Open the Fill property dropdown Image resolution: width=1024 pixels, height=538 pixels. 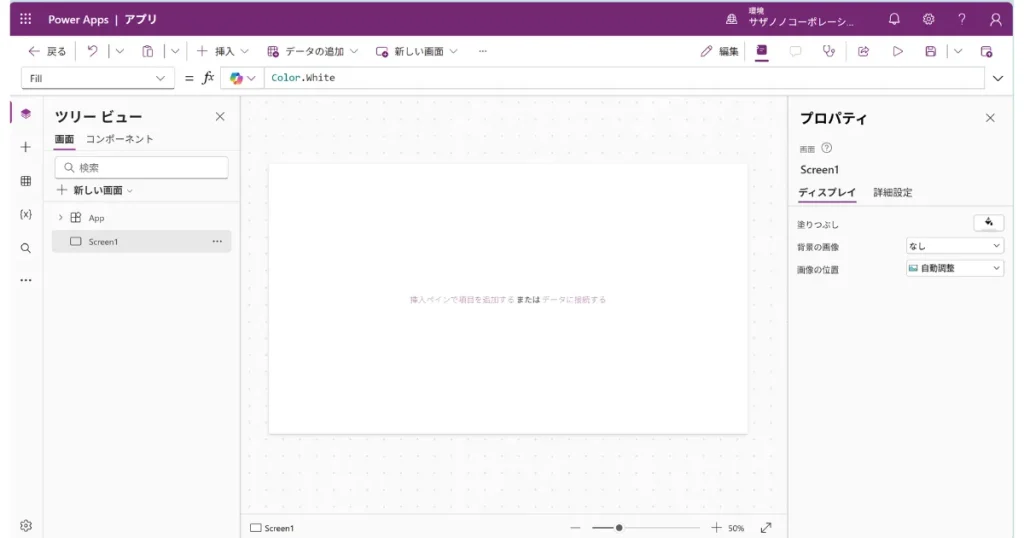point(97,78)
